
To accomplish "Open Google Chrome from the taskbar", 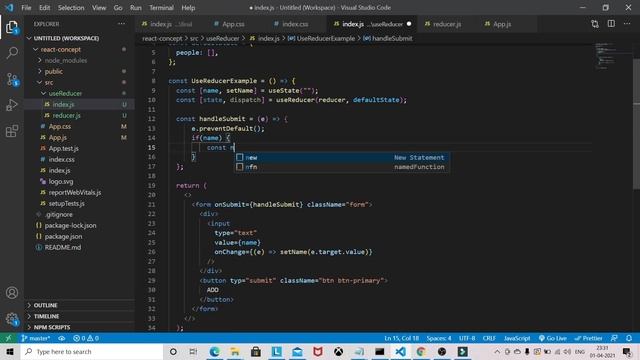I will [421, 351].
